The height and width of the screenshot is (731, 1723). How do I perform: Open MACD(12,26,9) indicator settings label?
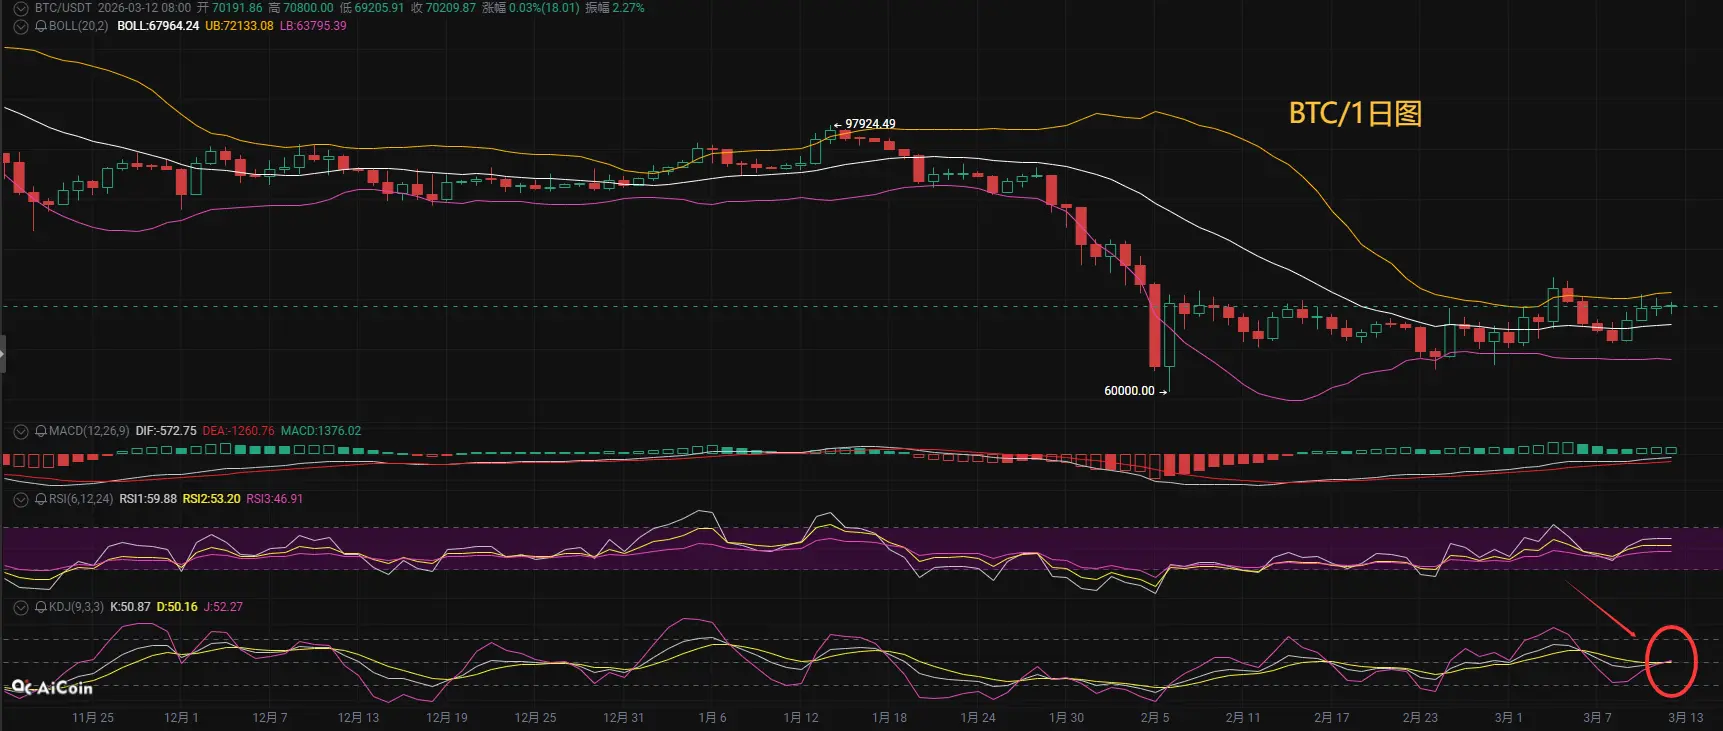[89, 431]
